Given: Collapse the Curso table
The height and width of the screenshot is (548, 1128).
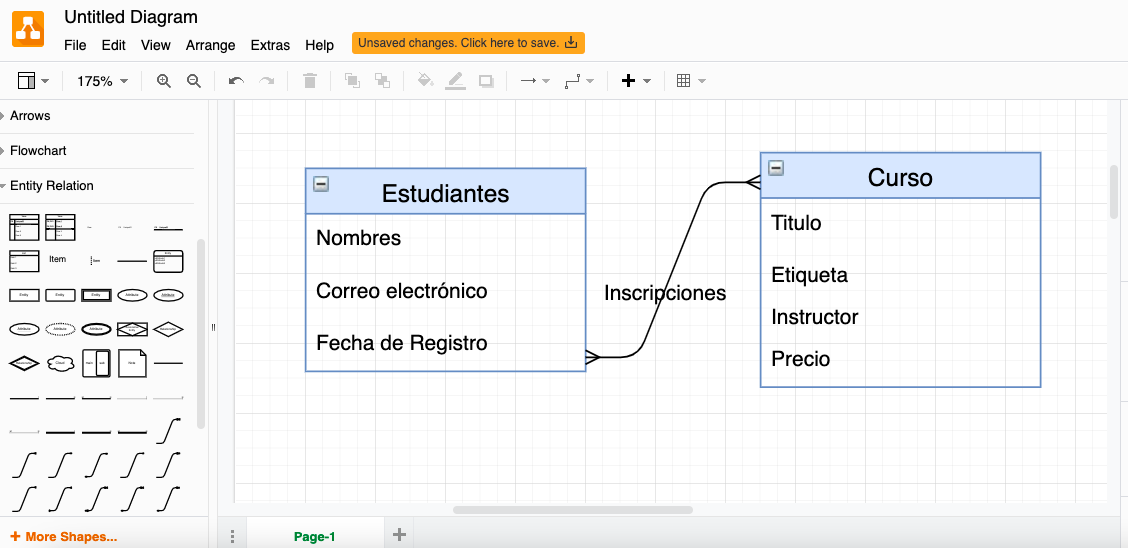Looking at the screenshot, I should click(776, 168).
